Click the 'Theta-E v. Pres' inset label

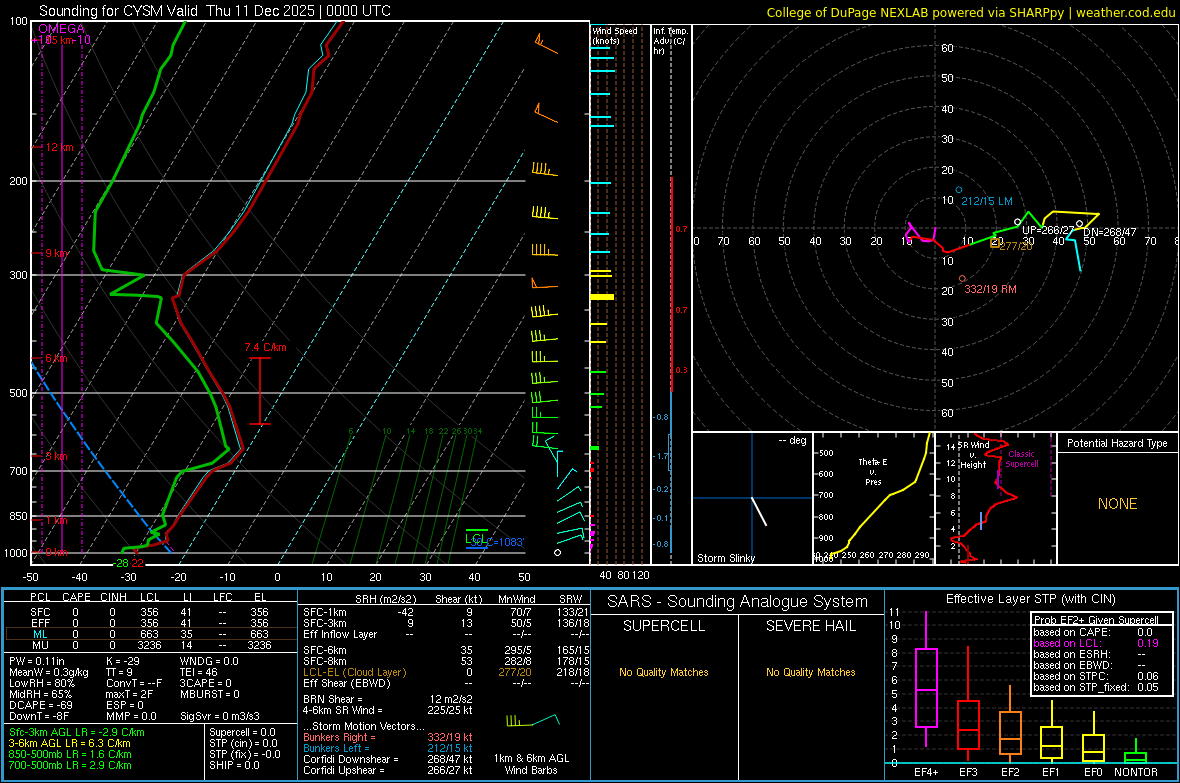[873, 471]
